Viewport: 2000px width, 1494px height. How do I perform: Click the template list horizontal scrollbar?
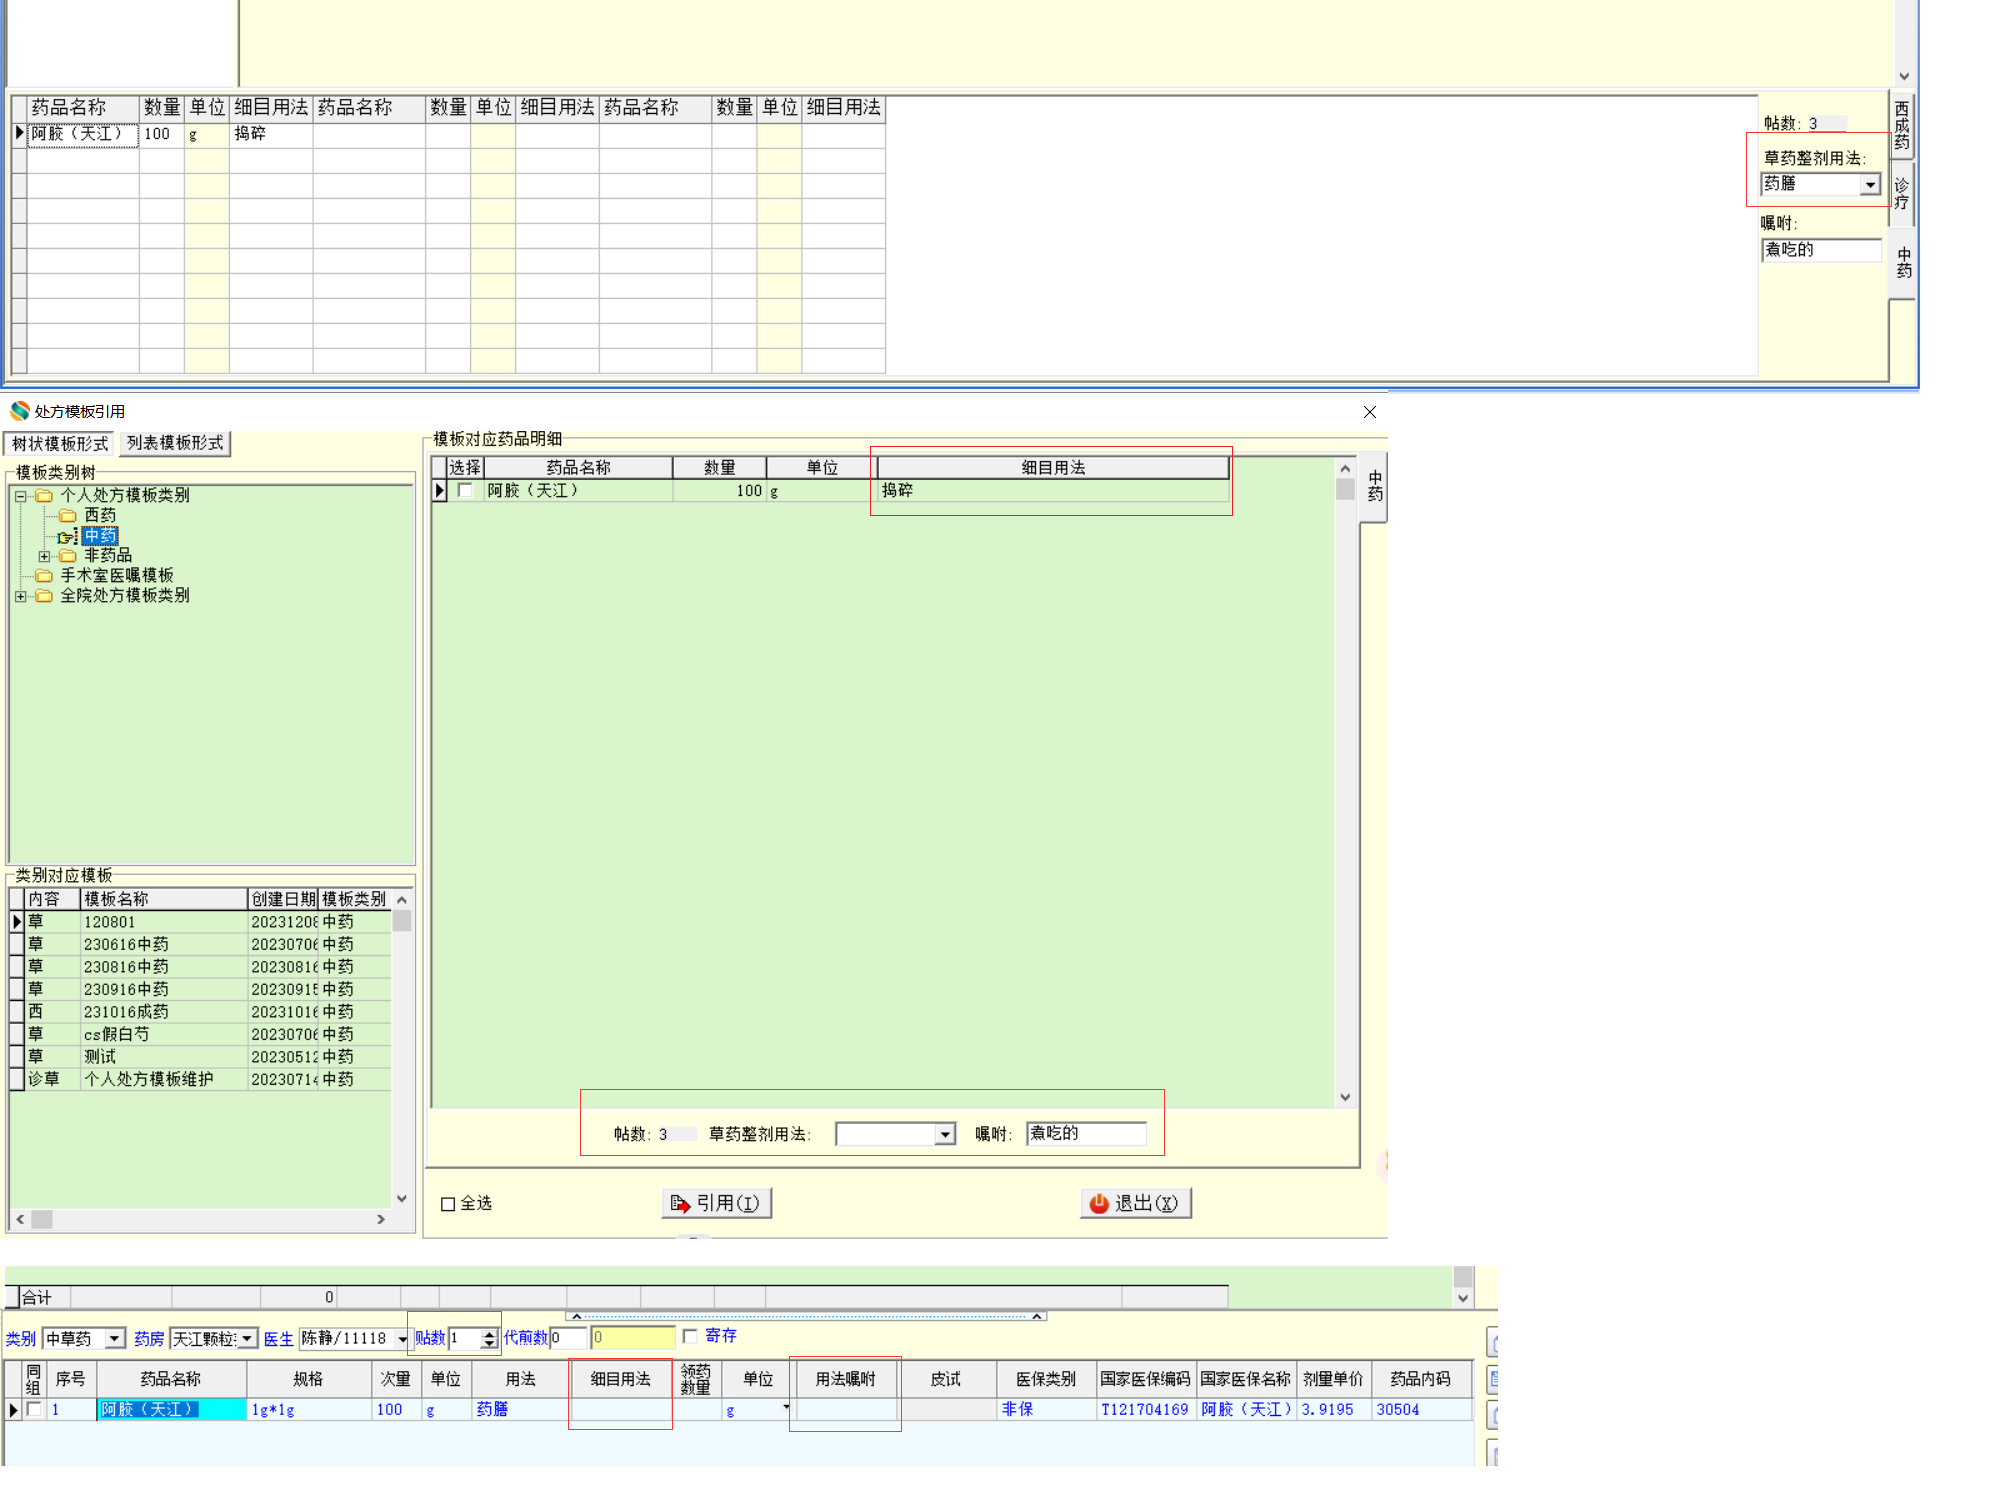tap(200, 1219)
